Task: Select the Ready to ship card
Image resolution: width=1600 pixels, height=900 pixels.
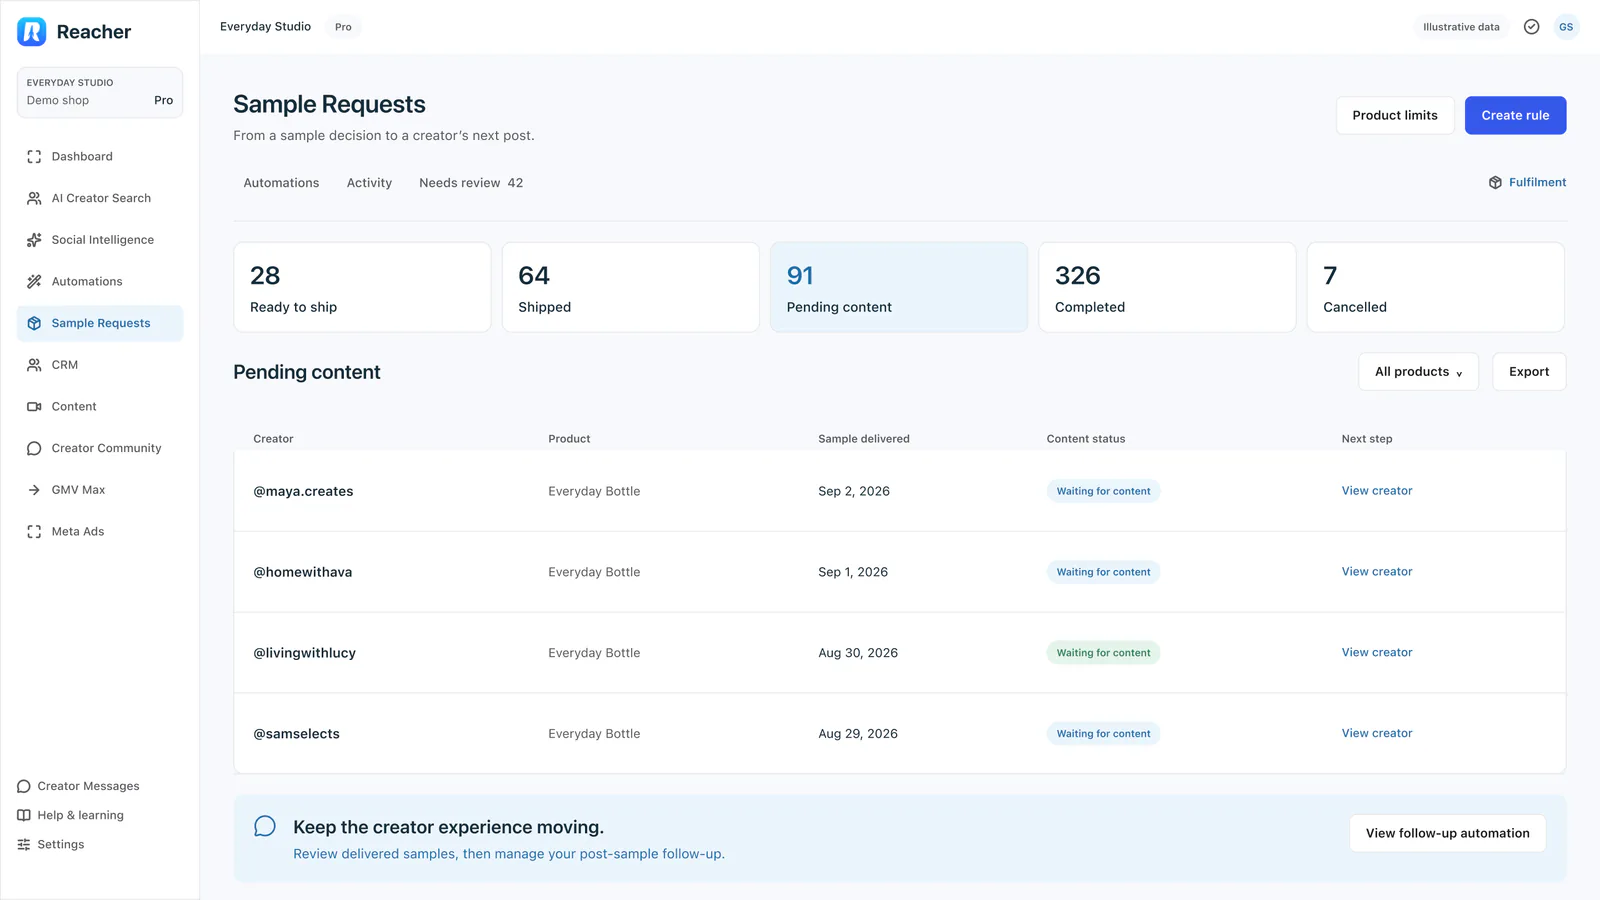Action: click(362, 287)
